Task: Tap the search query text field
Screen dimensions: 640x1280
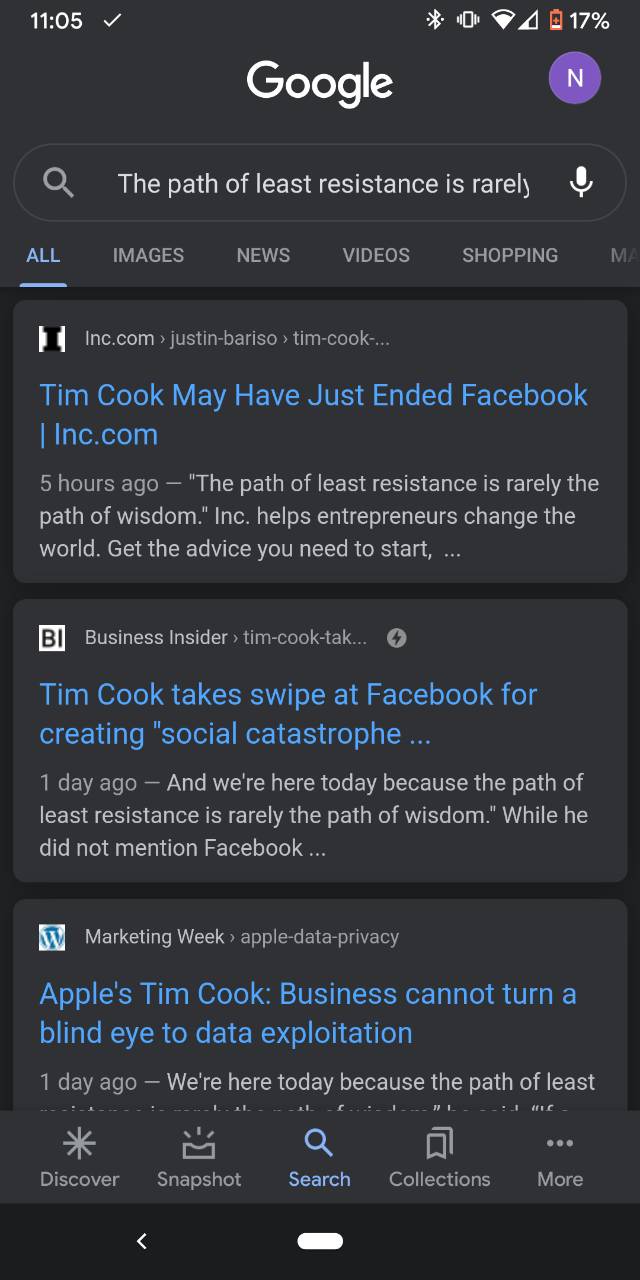Action: [322, 183]
